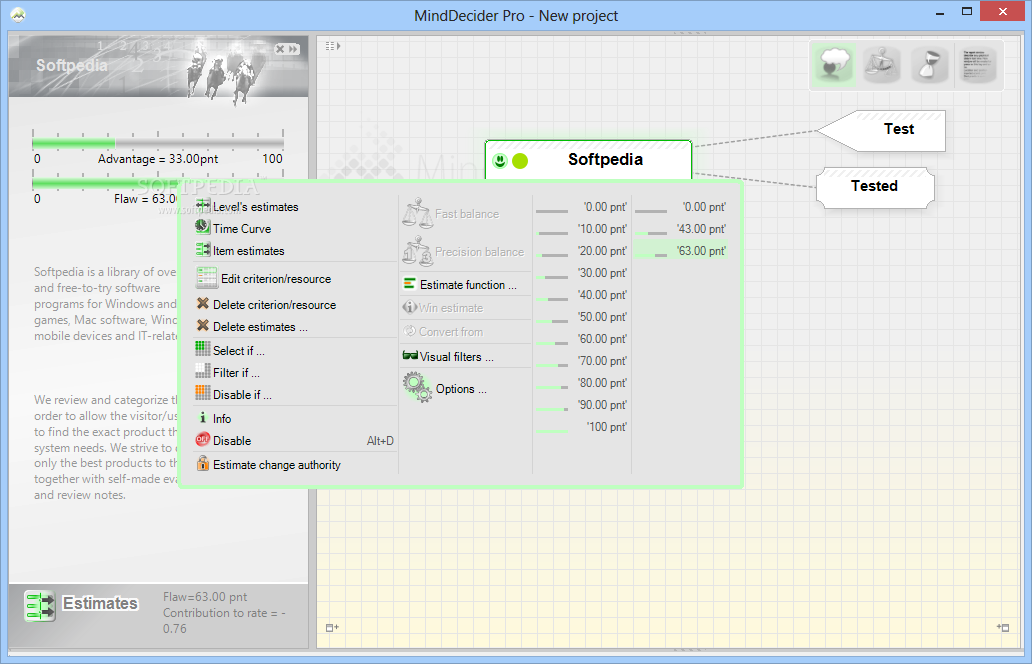The image size is (1032, 664).
Task: Pick the '80.00 pnt' value
Action: pos(582,382)
